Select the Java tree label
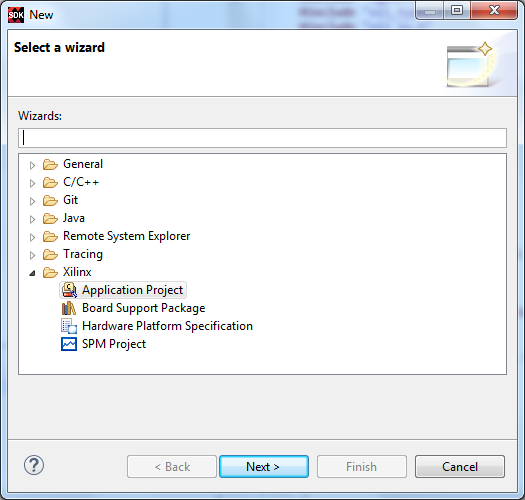This screenshot has width=525, height=500. (74, 218)
